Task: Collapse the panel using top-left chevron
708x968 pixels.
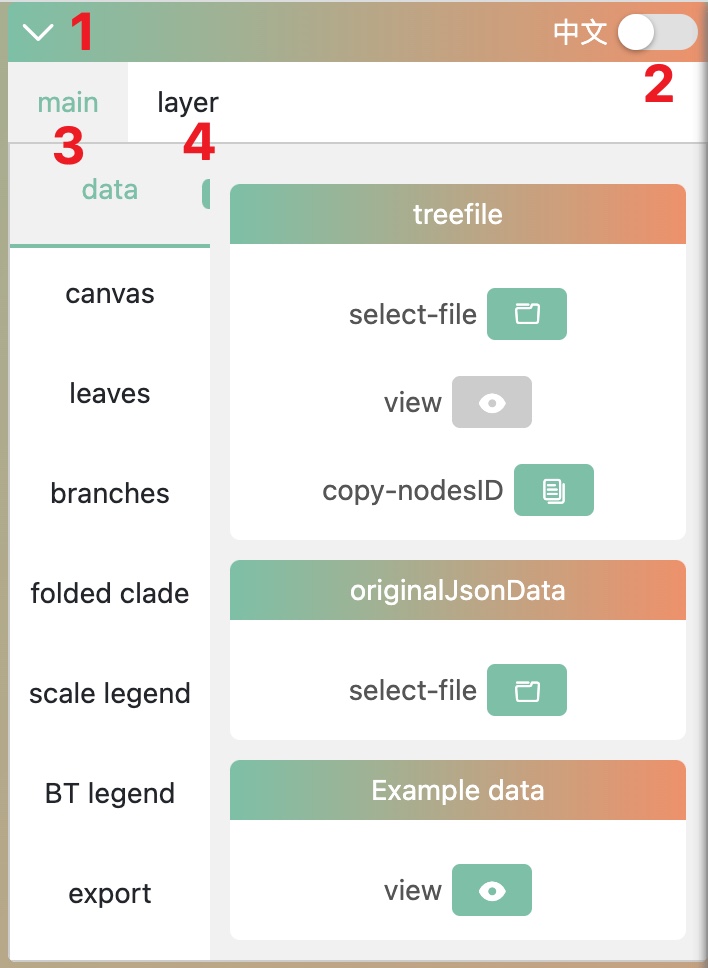Action: 38,33
